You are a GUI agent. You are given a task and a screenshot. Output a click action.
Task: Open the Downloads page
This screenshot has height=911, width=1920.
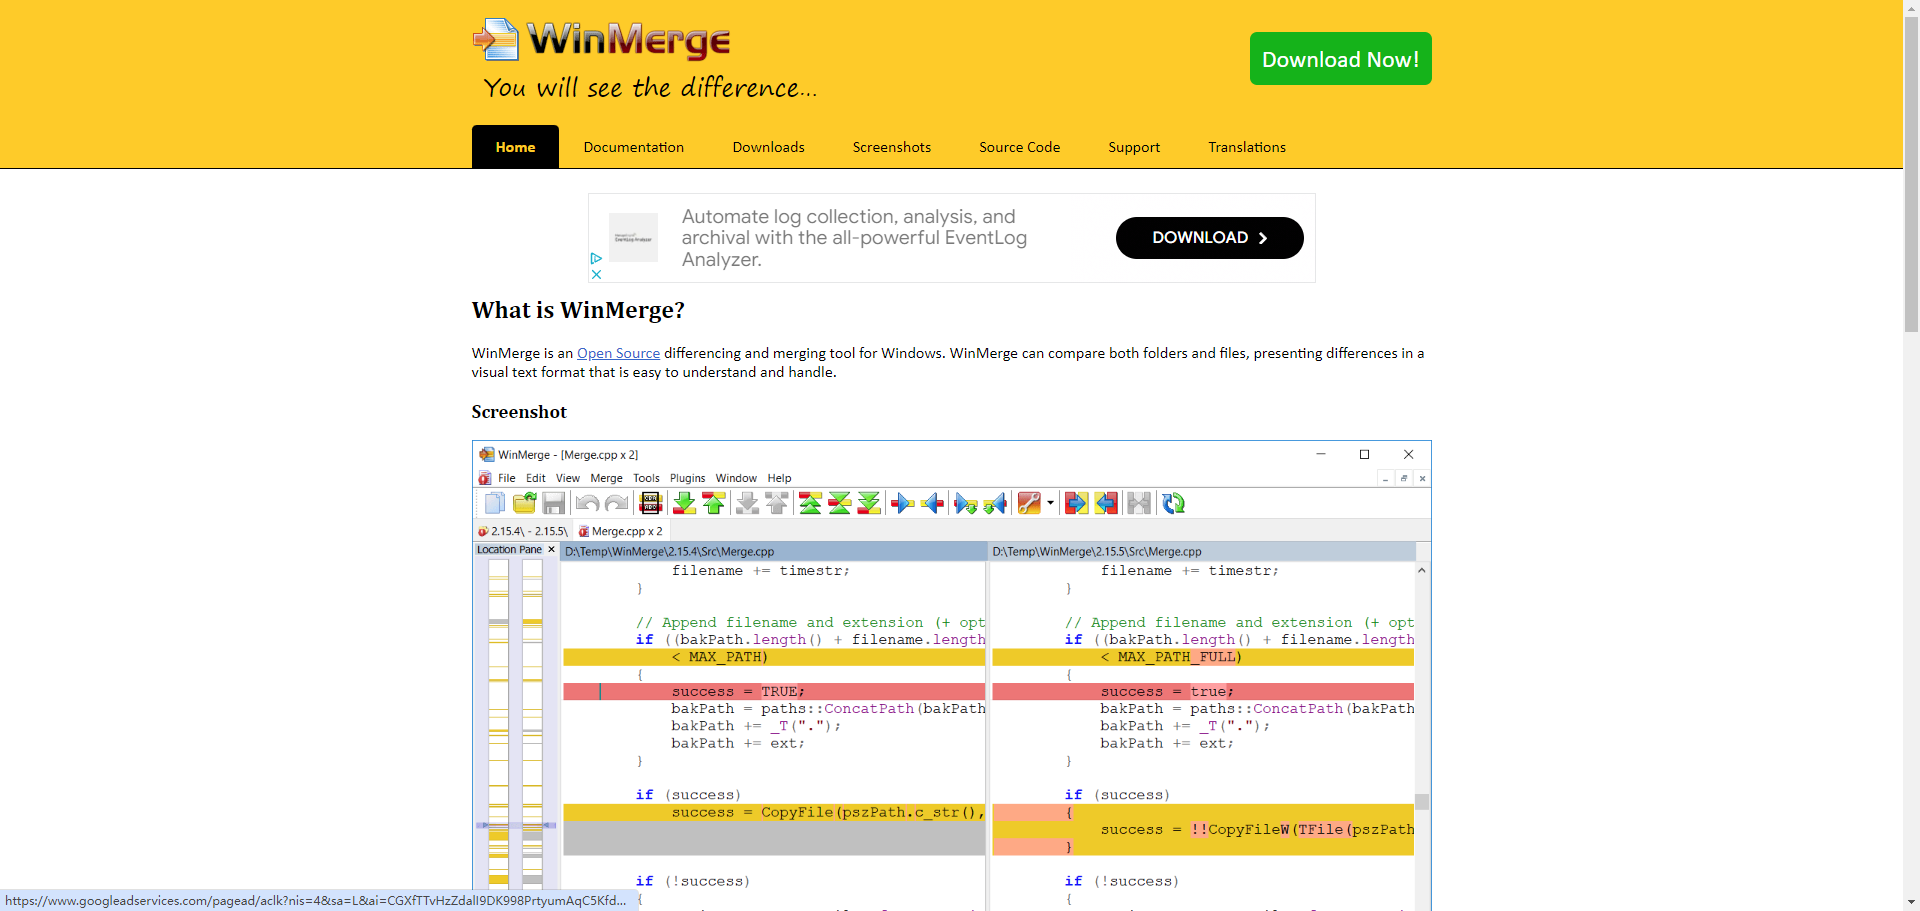pos(768,147)
